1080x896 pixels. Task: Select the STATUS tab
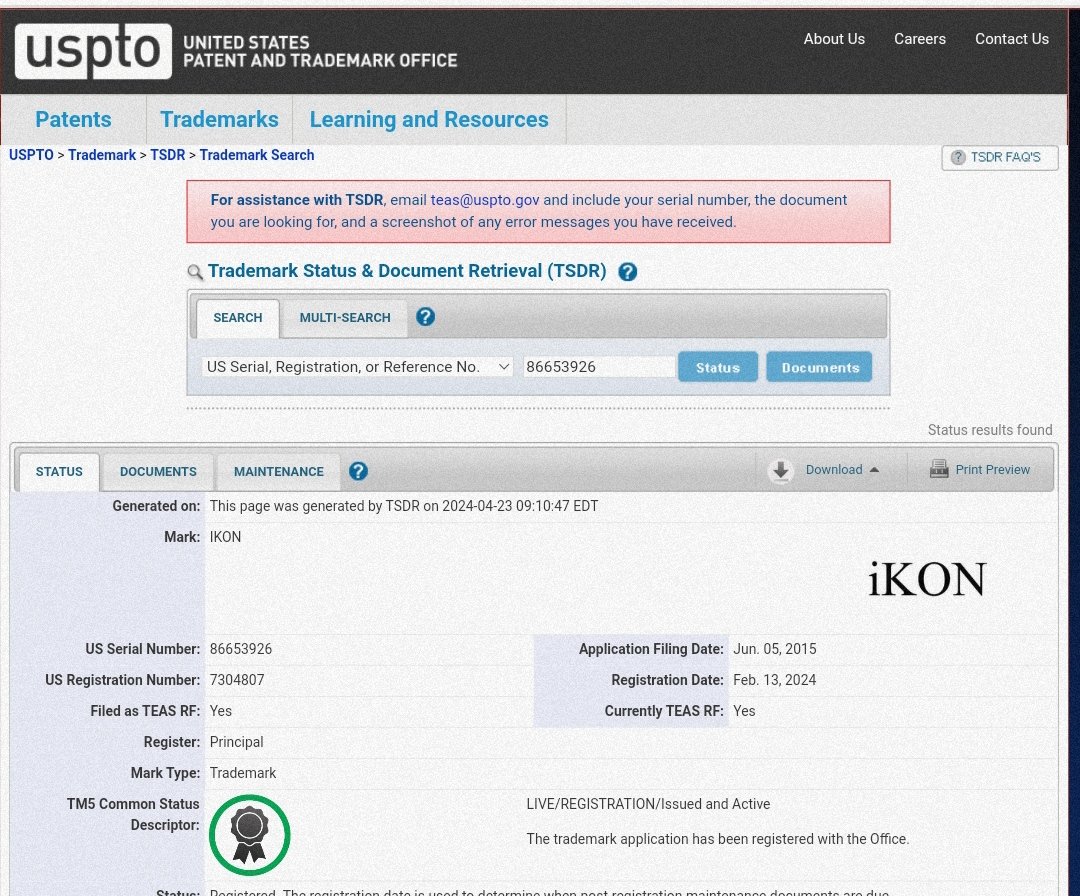point(59,472)
